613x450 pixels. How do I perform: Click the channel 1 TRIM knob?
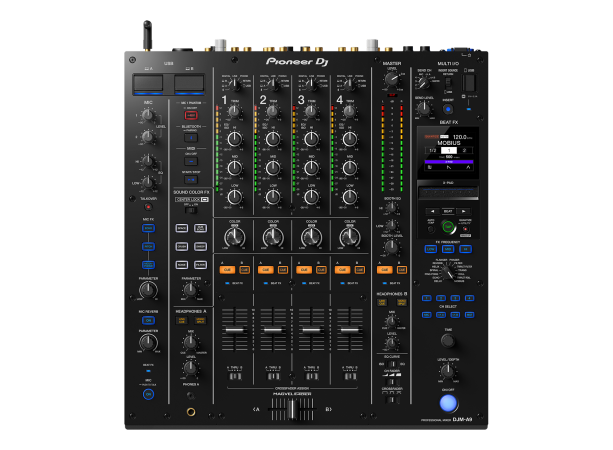tap(234, 112)
